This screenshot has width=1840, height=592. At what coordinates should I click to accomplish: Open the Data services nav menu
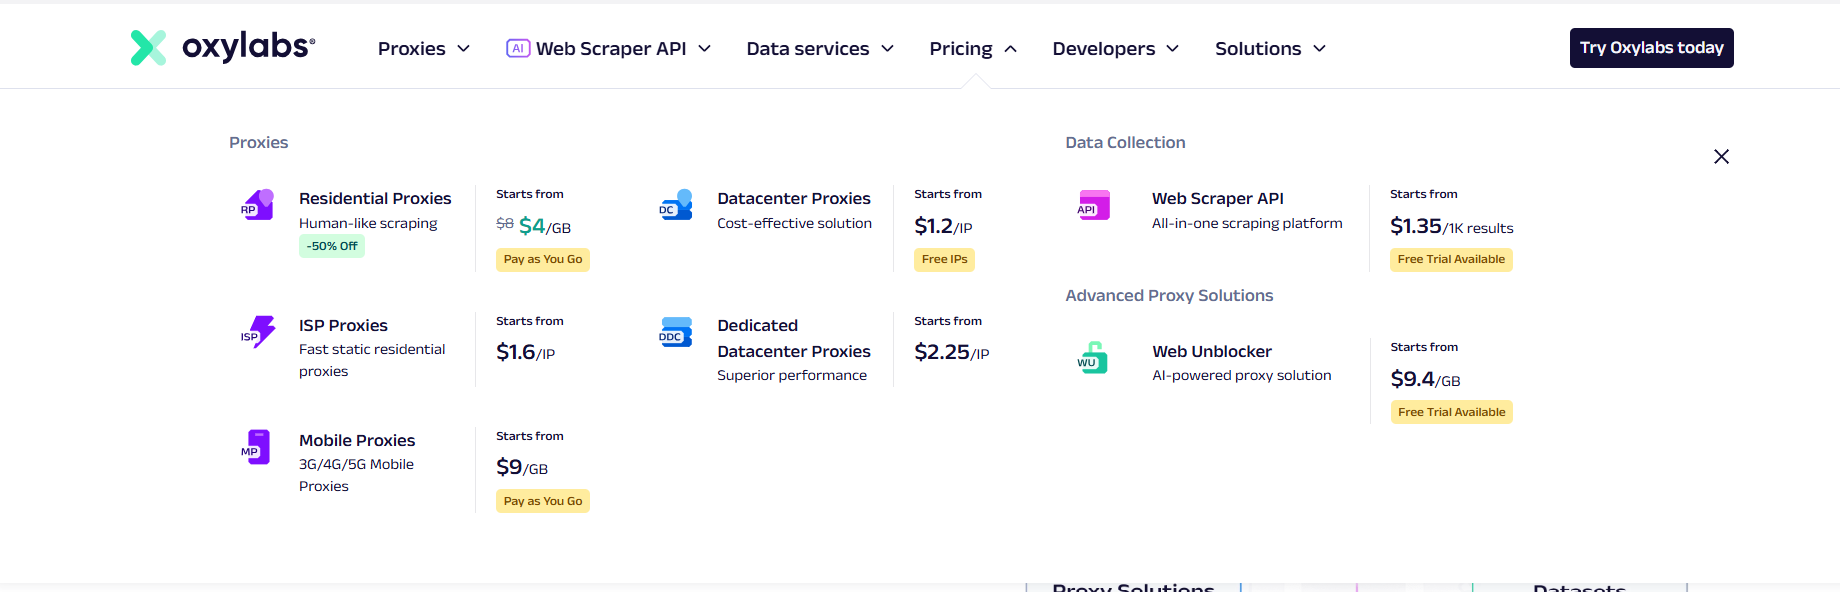tap(820, 48)
